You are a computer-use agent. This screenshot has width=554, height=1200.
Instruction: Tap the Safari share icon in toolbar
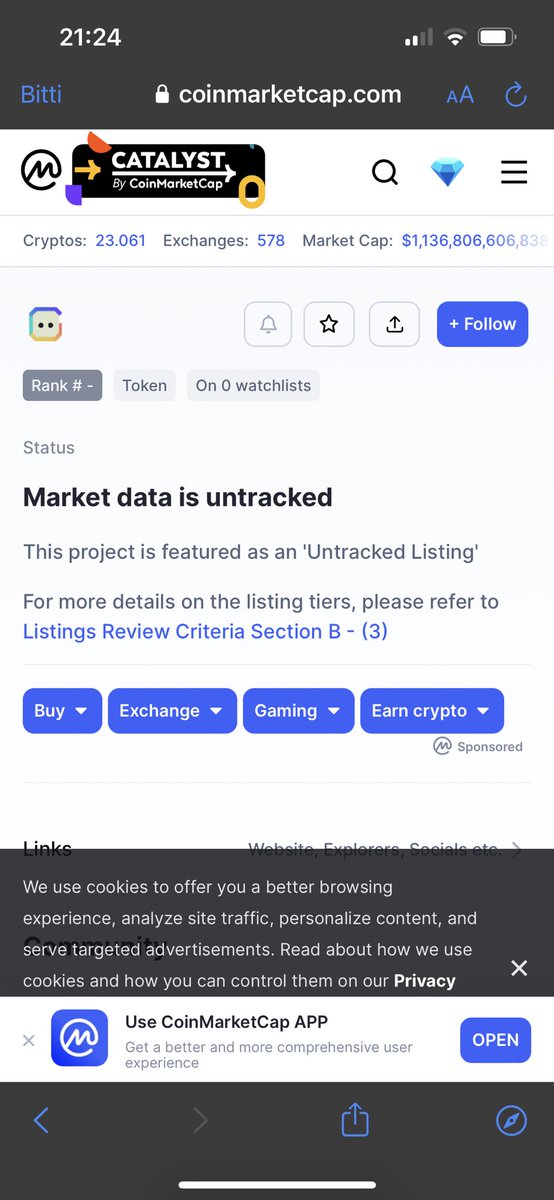click(x=355, y=1120)
